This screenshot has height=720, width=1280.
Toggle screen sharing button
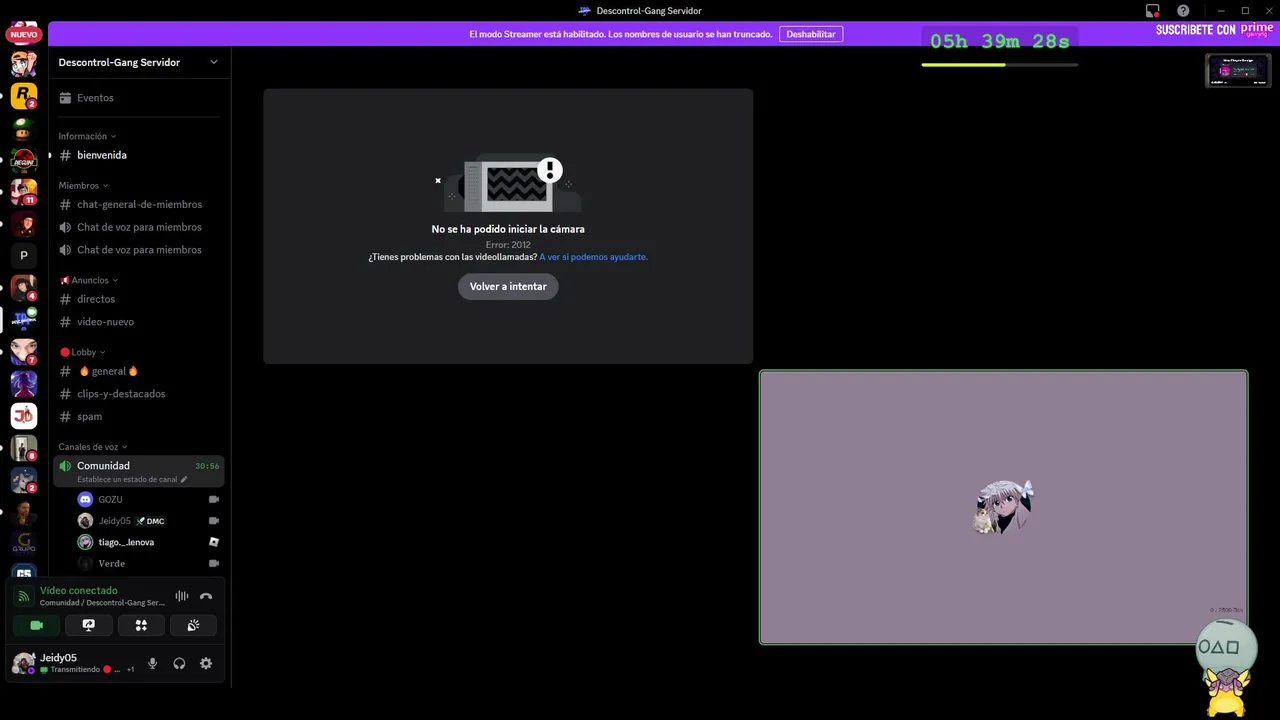coord(89,625)
